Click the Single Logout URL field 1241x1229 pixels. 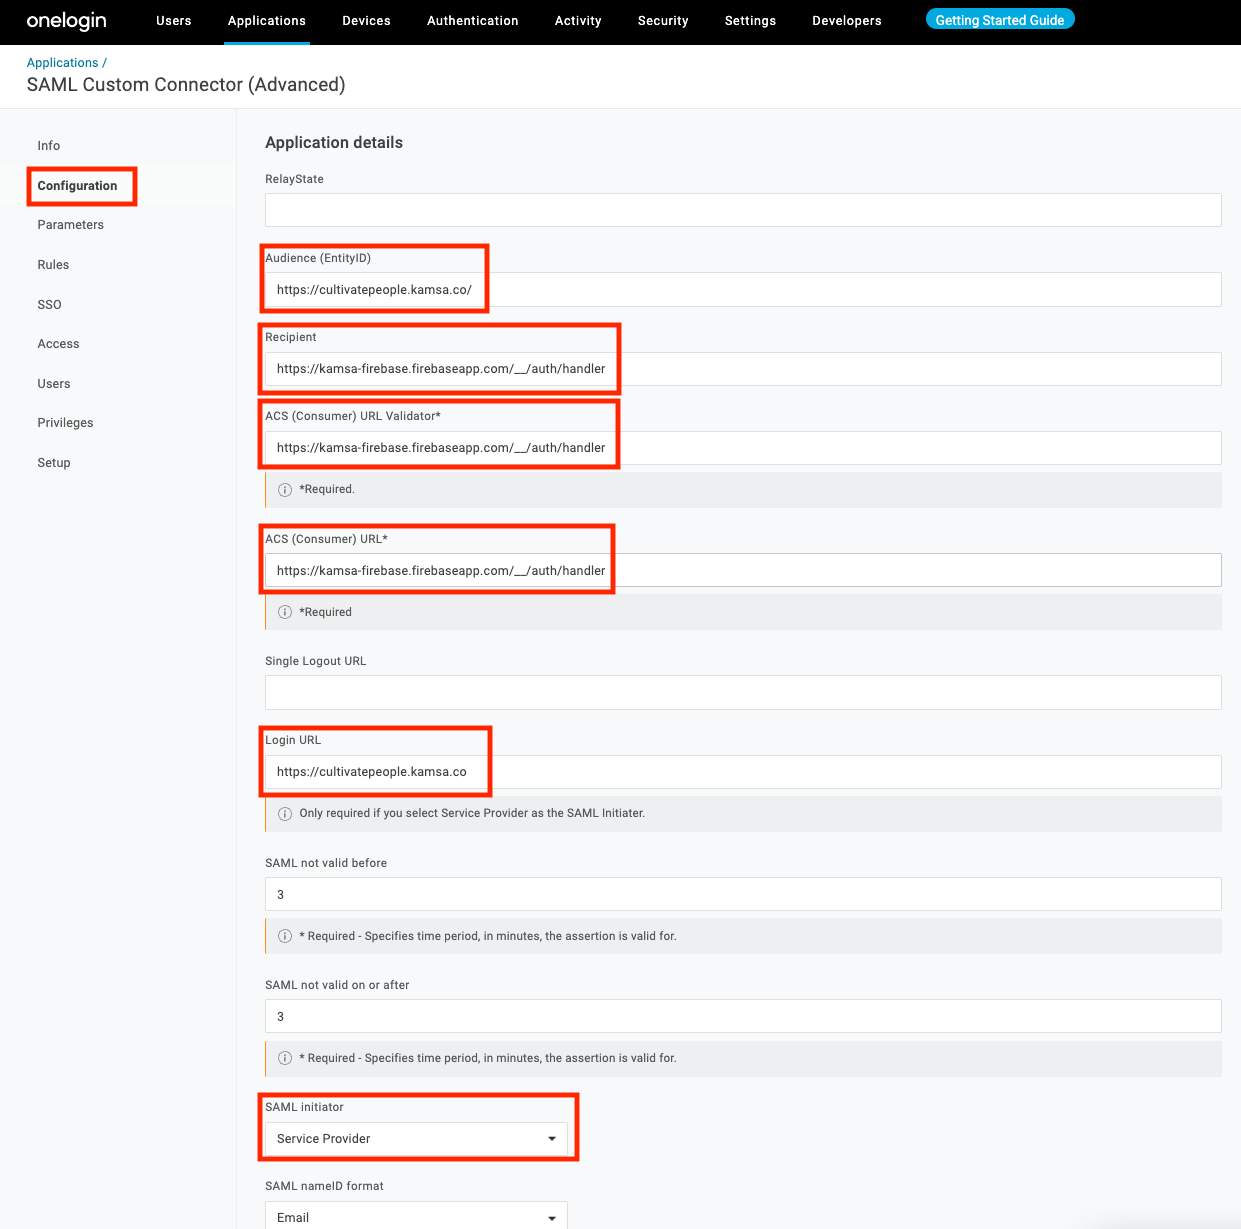coord(743,693)
